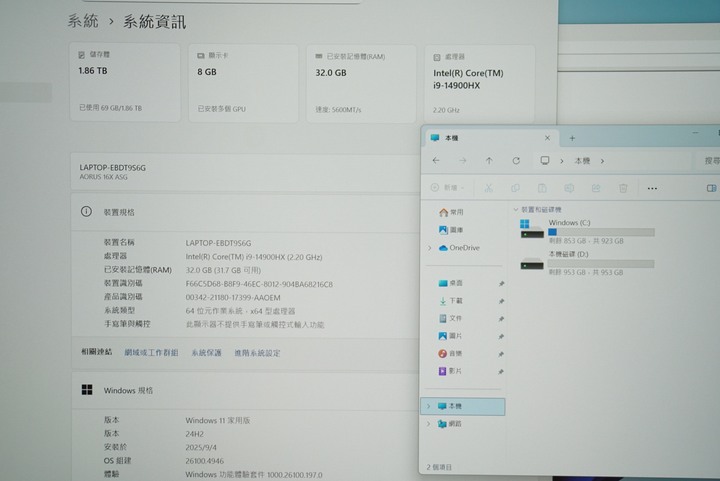Click product ID 00342-21180-17399-AAOEM
720x481 pixels.
tap(233, 297)
